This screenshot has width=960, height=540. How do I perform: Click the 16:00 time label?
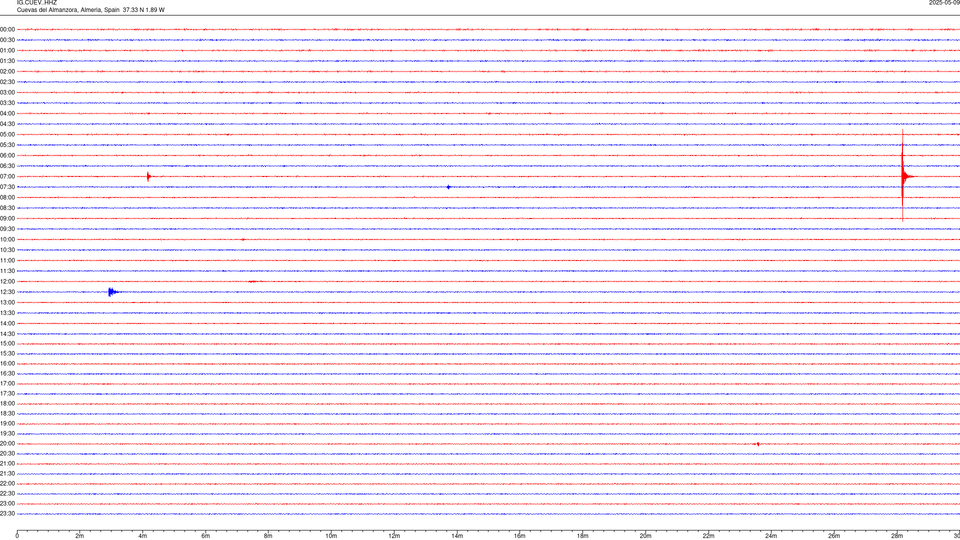pyautogui.click(x=7, y=364)
